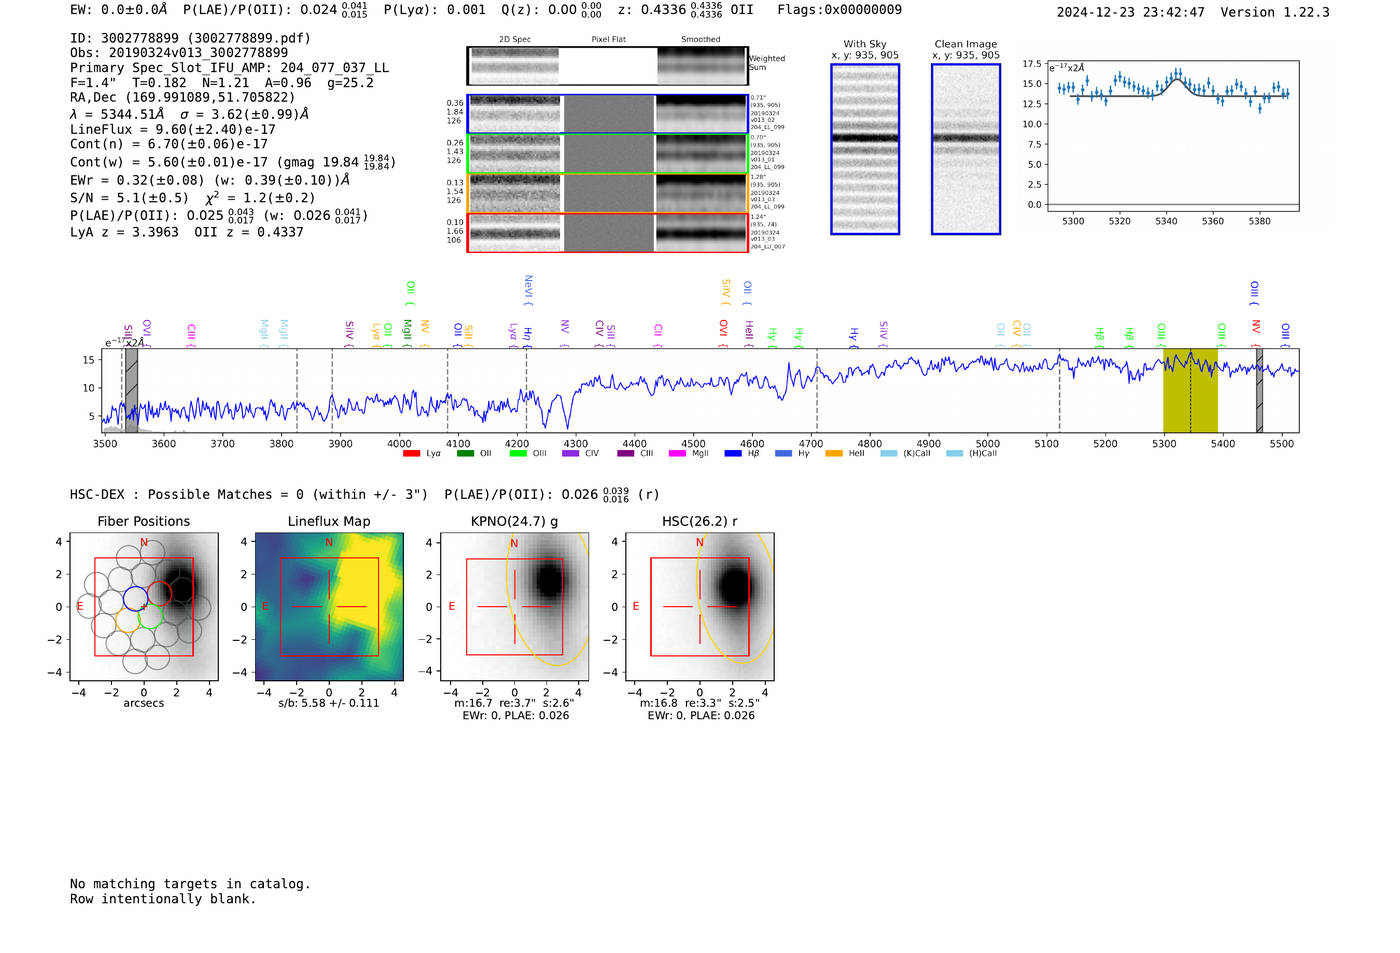Click the Smoothed column header

[701, 39]
